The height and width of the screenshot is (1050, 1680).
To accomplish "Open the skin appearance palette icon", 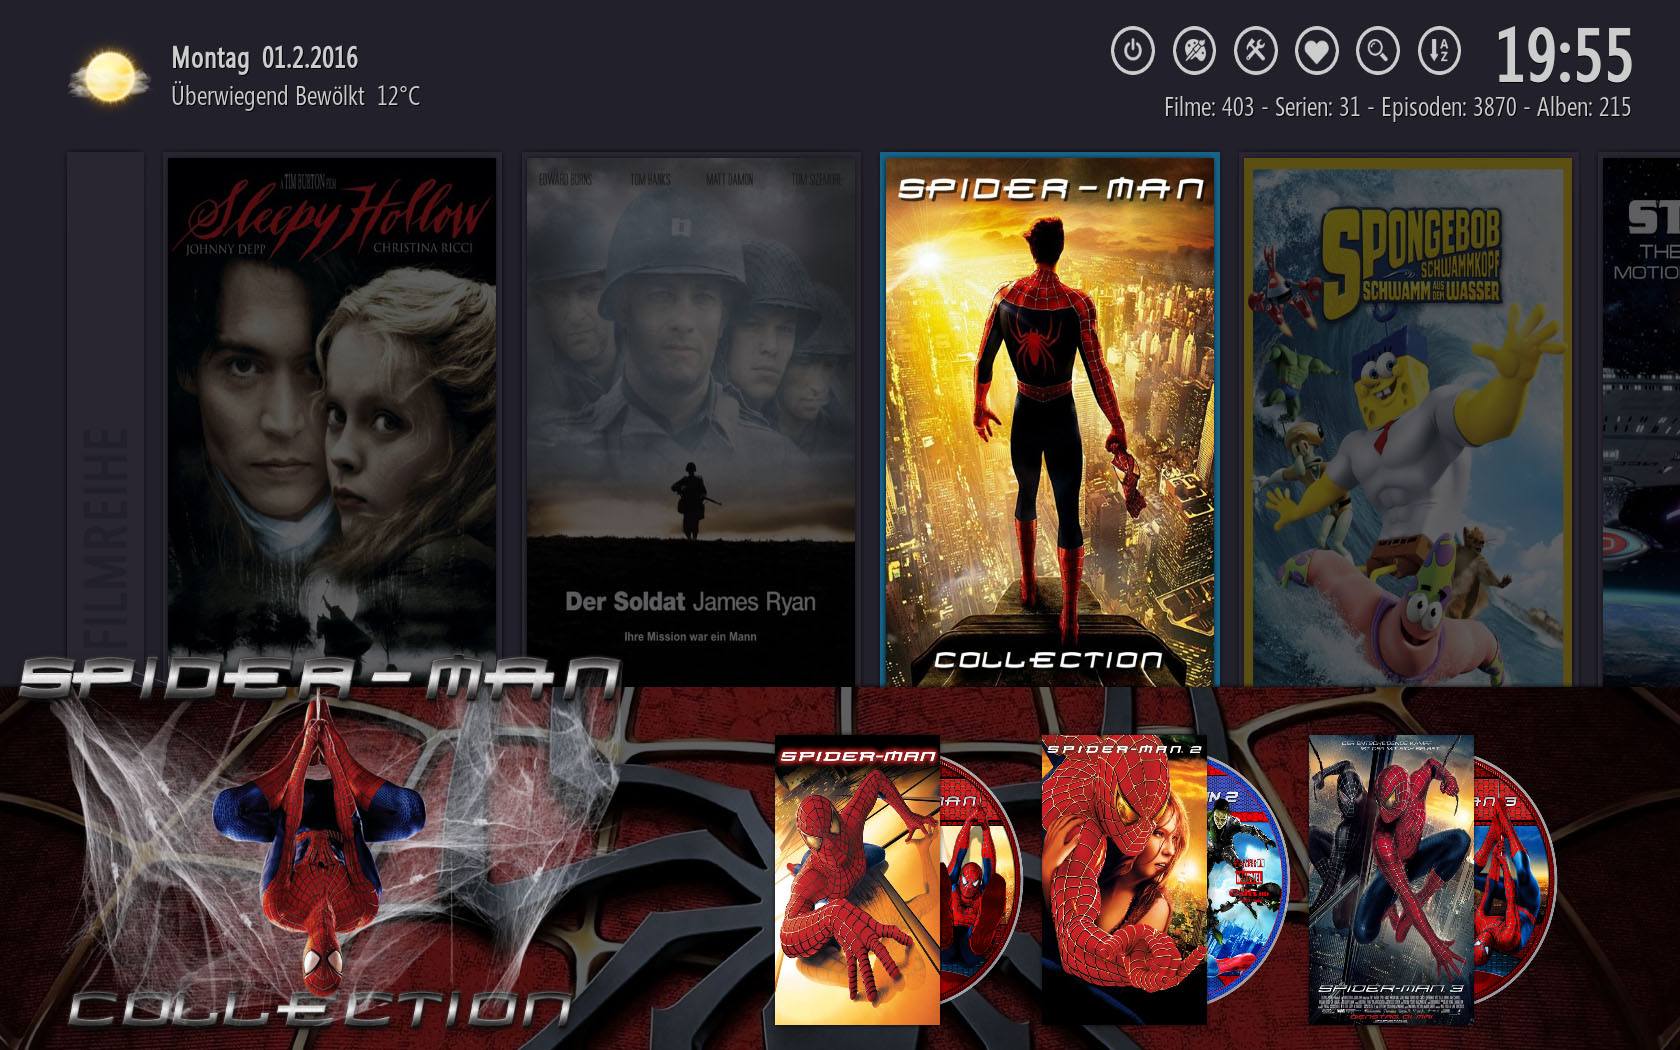I will click(1194, 50).
